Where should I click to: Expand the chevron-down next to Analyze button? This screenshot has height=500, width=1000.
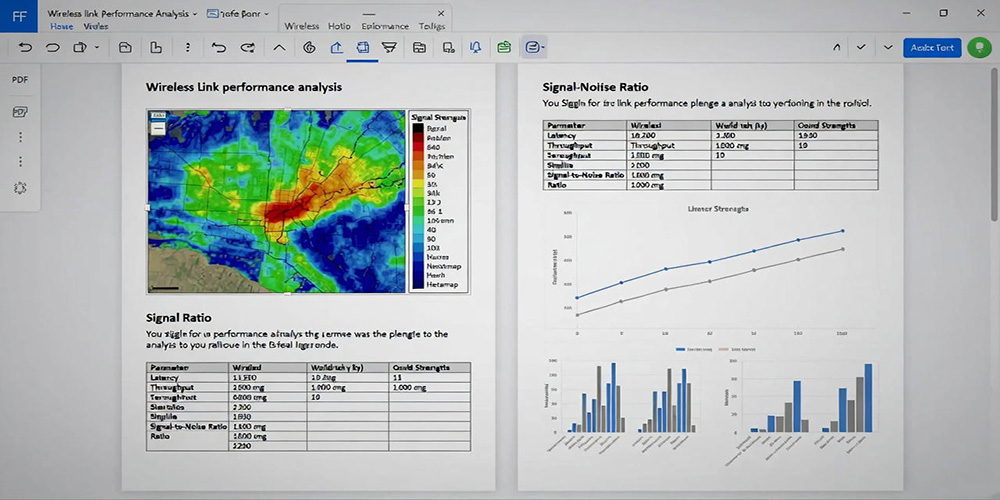coord(888,47)
